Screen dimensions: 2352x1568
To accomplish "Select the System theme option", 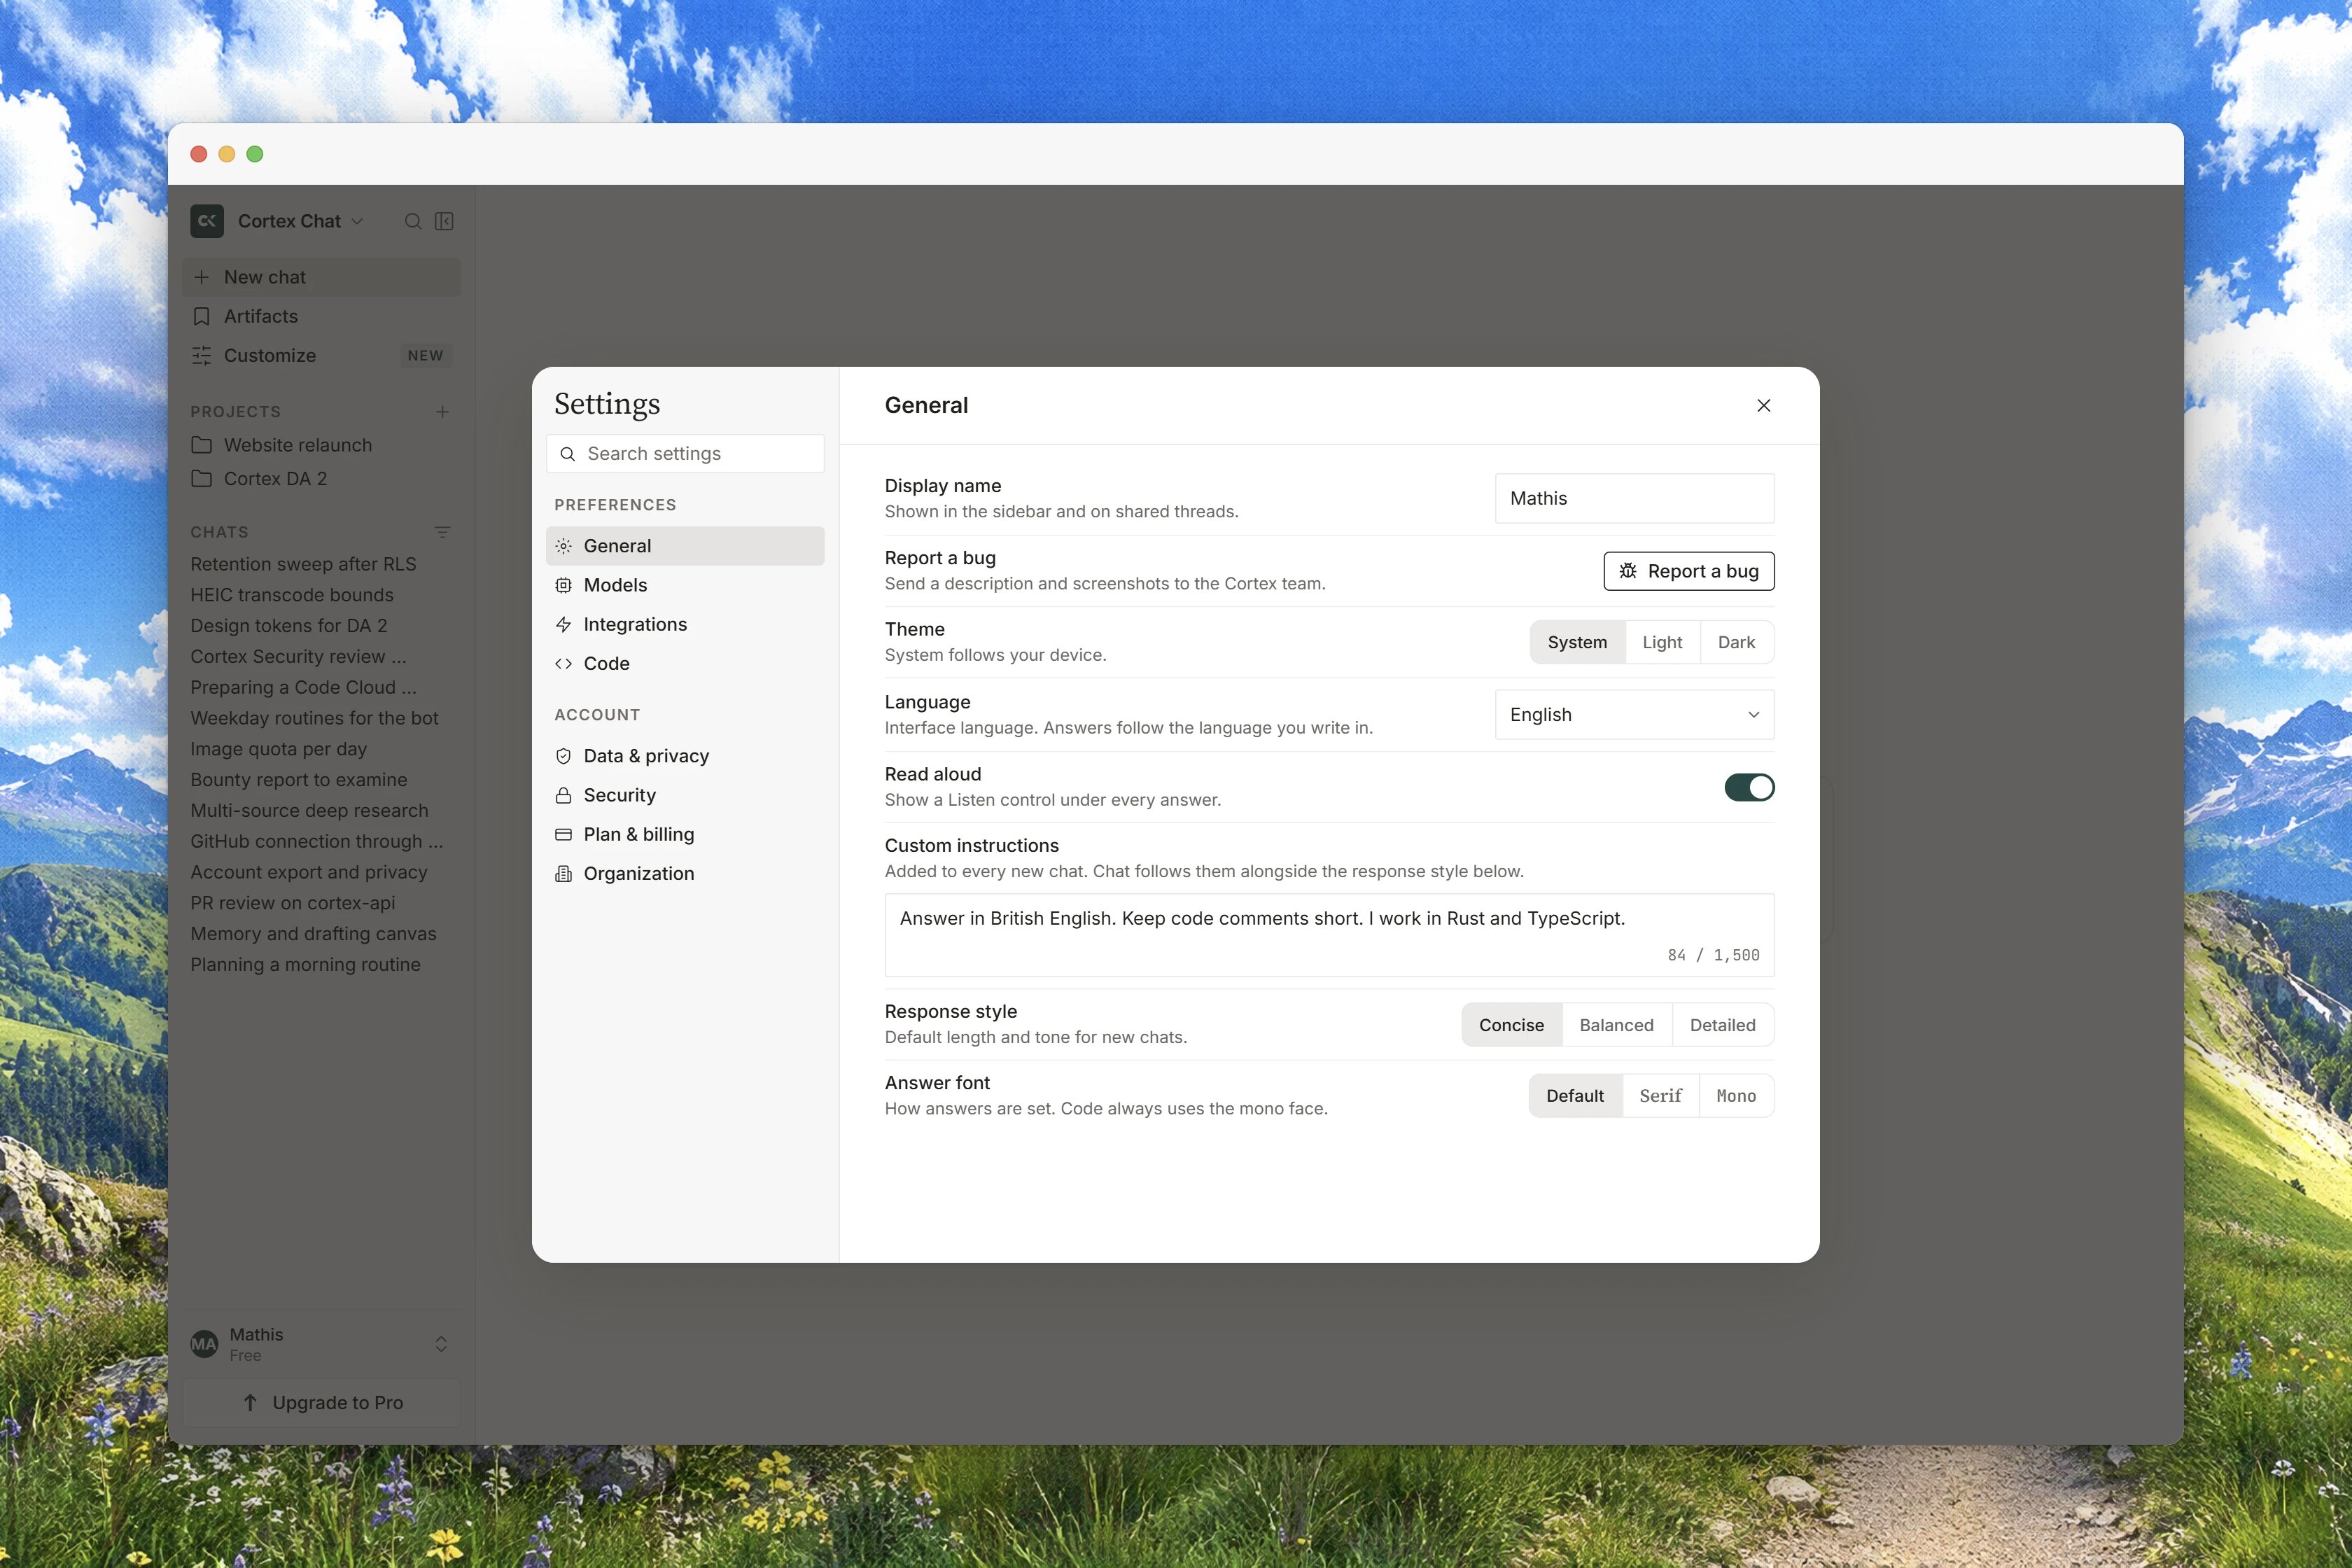I will (x=1577, y=642).
